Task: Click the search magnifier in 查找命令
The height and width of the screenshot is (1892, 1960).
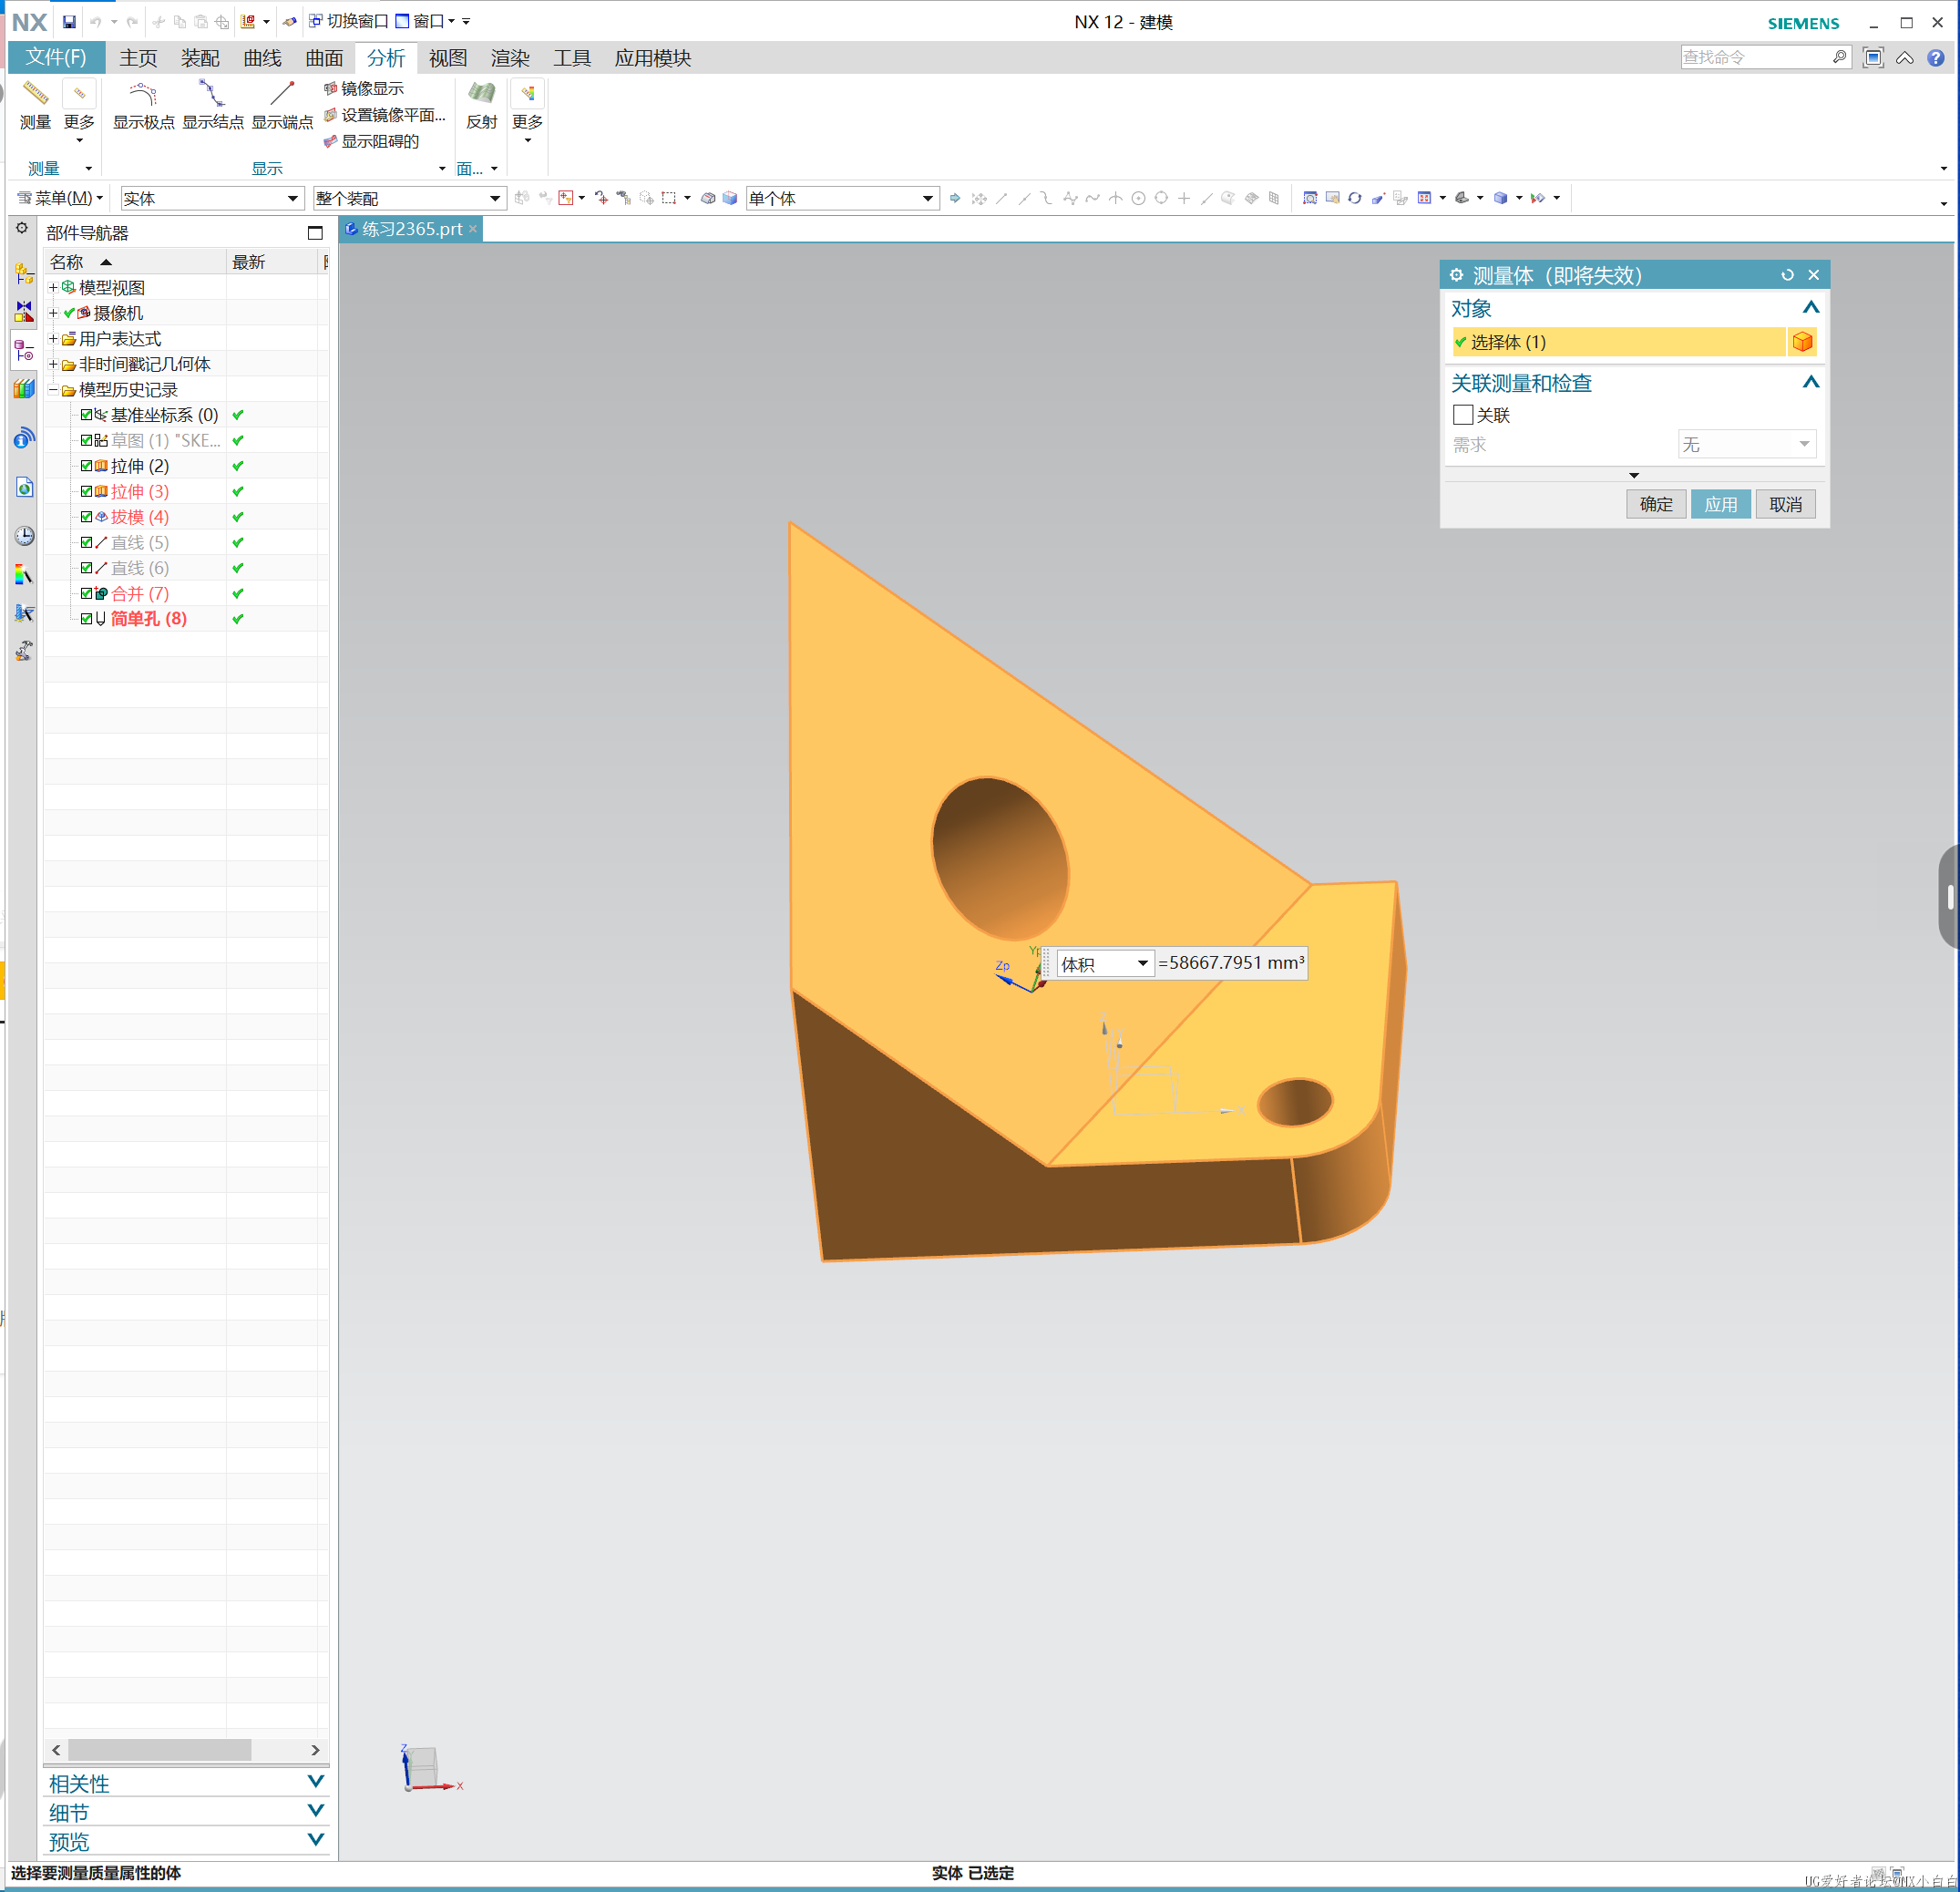Action: tap(1839, 57)
